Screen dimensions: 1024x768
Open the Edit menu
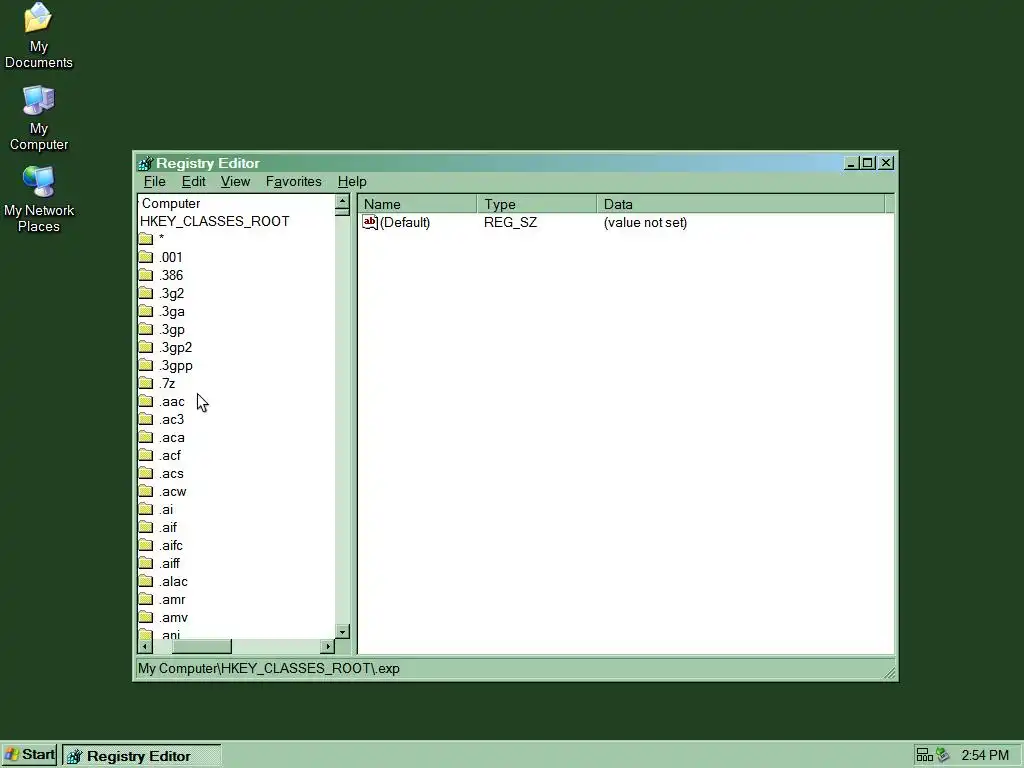[x=193, y=182]
